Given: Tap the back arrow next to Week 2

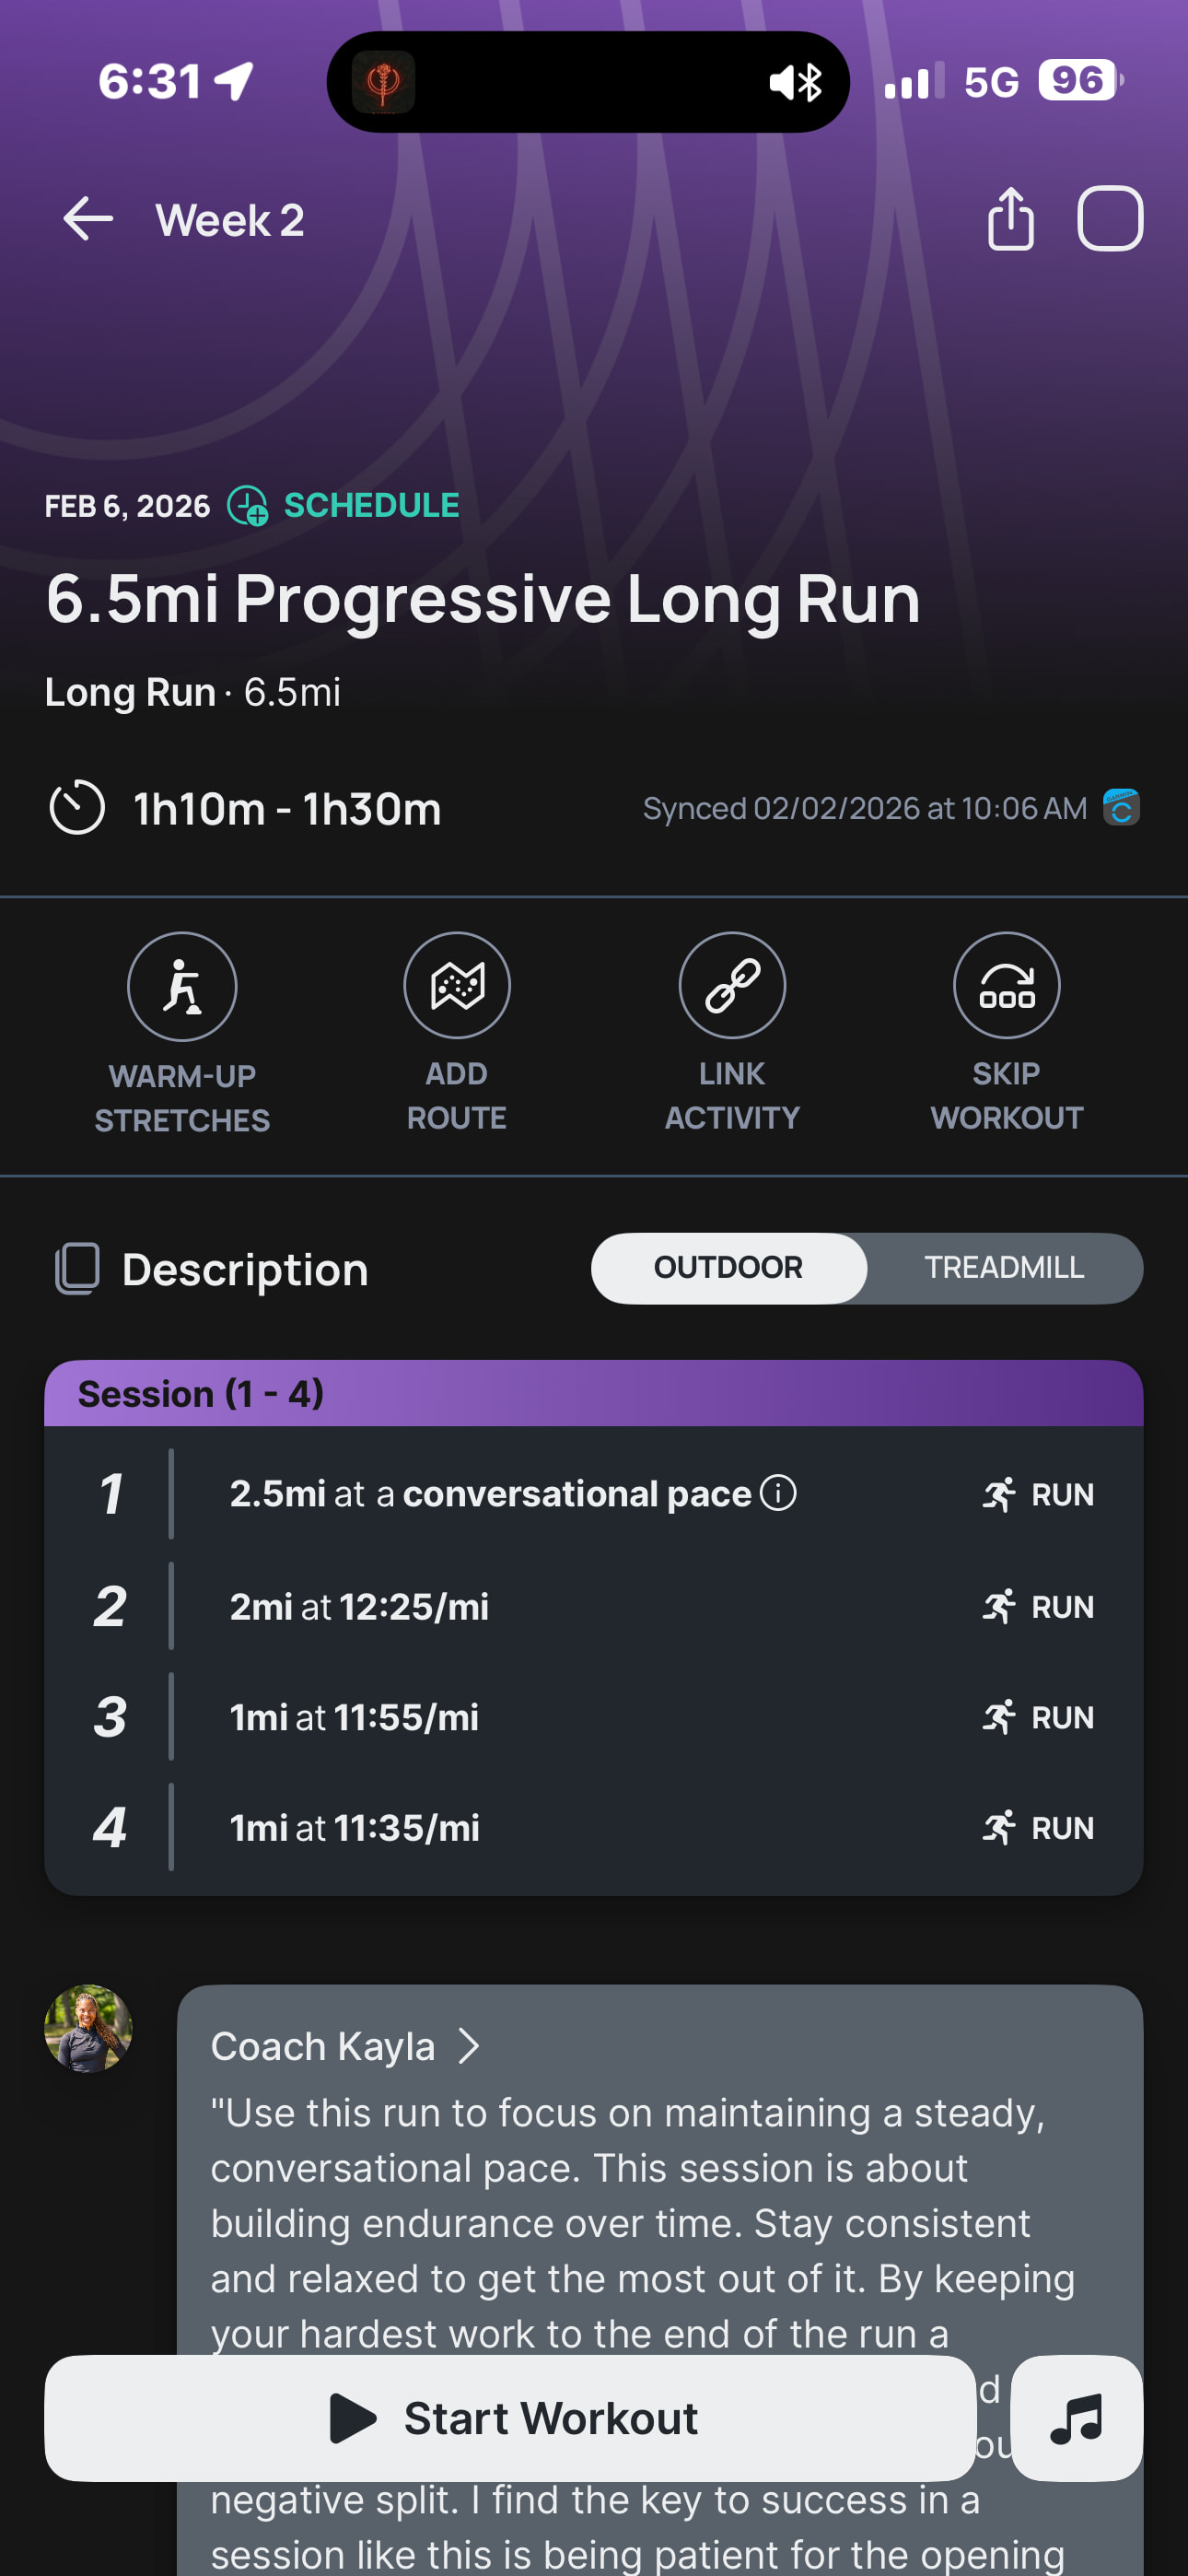Looking at the screenshot, I should click(88, 219).
